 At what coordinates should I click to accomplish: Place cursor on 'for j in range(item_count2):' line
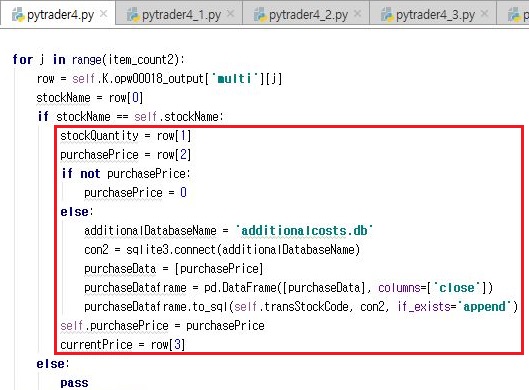click(99, 59)
